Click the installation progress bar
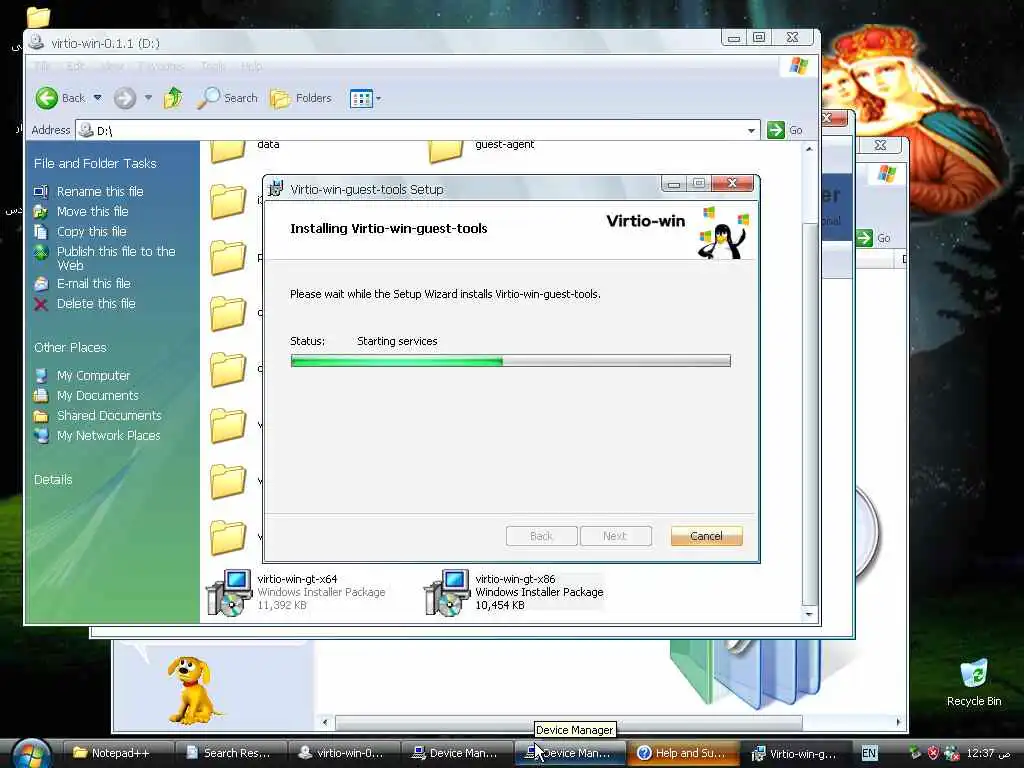The height and width of the screenshot is (768, 1024). [x=511, y=360]
